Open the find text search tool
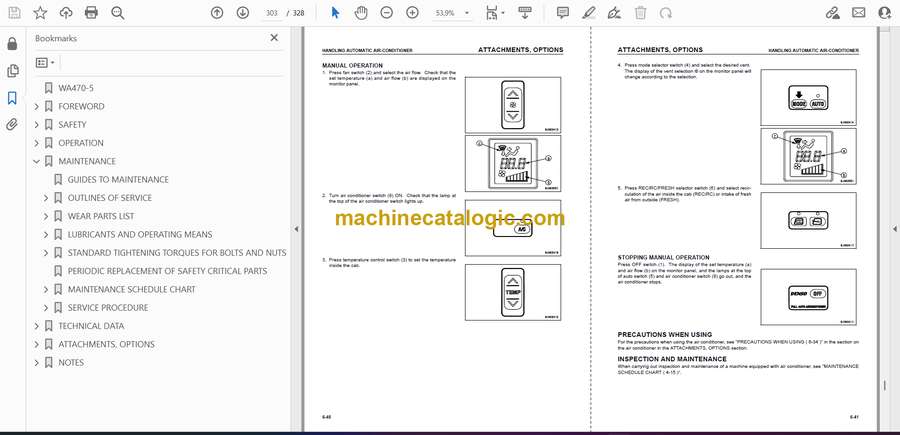Image resolution: width=900 pixels, height=435 pixels. tap(118, 13)
